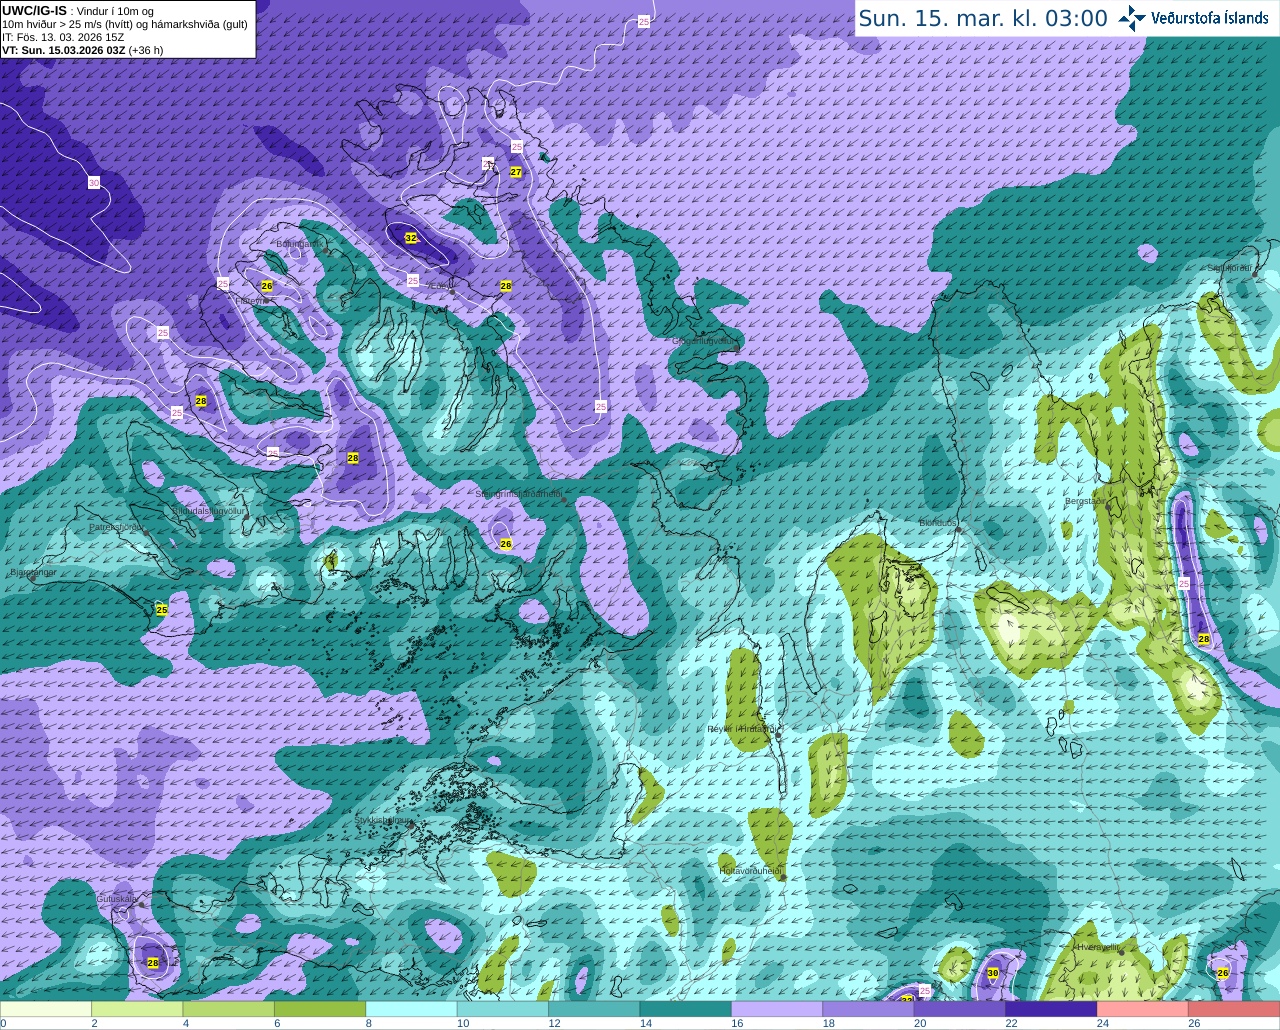Select the date header Sun. 15. mar. kl. 03:00
1280x1030 pixels.
(x=983, y=18)
